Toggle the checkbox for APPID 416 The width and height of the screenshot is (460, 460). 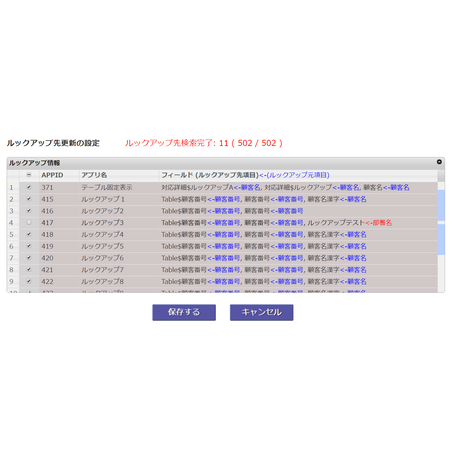click(29, 211)
